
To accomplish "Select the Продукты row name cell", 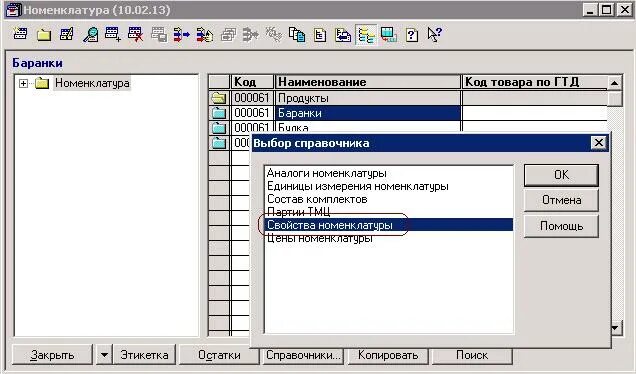I will pos(368,98).
